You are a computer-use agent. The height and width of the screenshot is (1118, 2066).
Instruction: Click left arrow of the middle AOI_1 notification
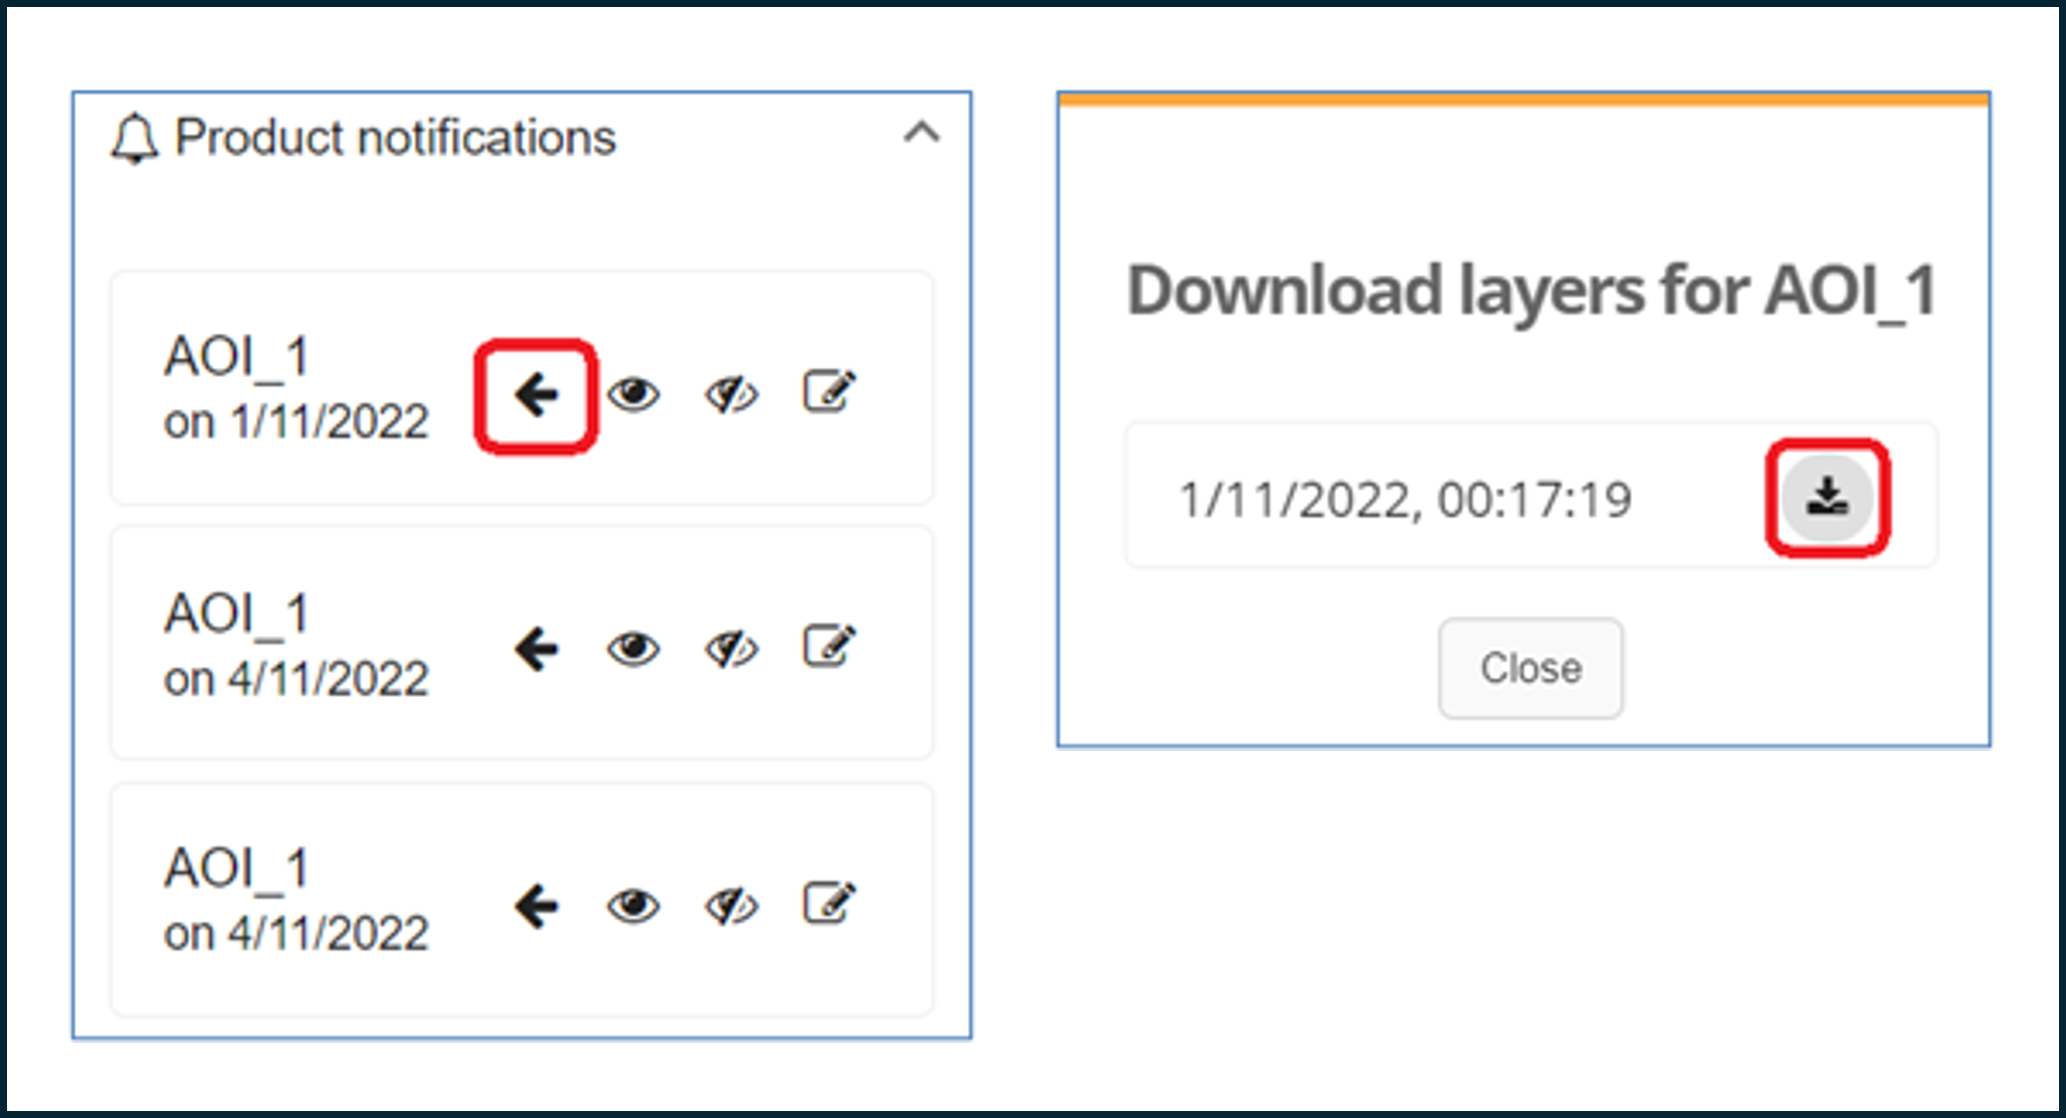[536, 650]
